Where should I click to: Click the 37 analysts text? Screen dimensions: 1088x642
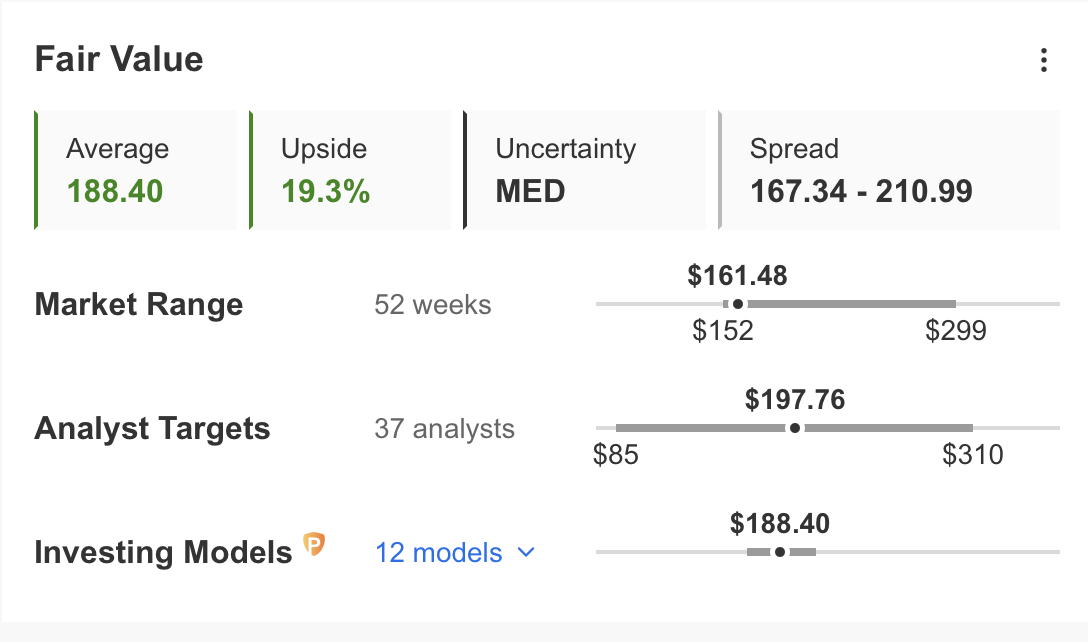tap(444, 429)
